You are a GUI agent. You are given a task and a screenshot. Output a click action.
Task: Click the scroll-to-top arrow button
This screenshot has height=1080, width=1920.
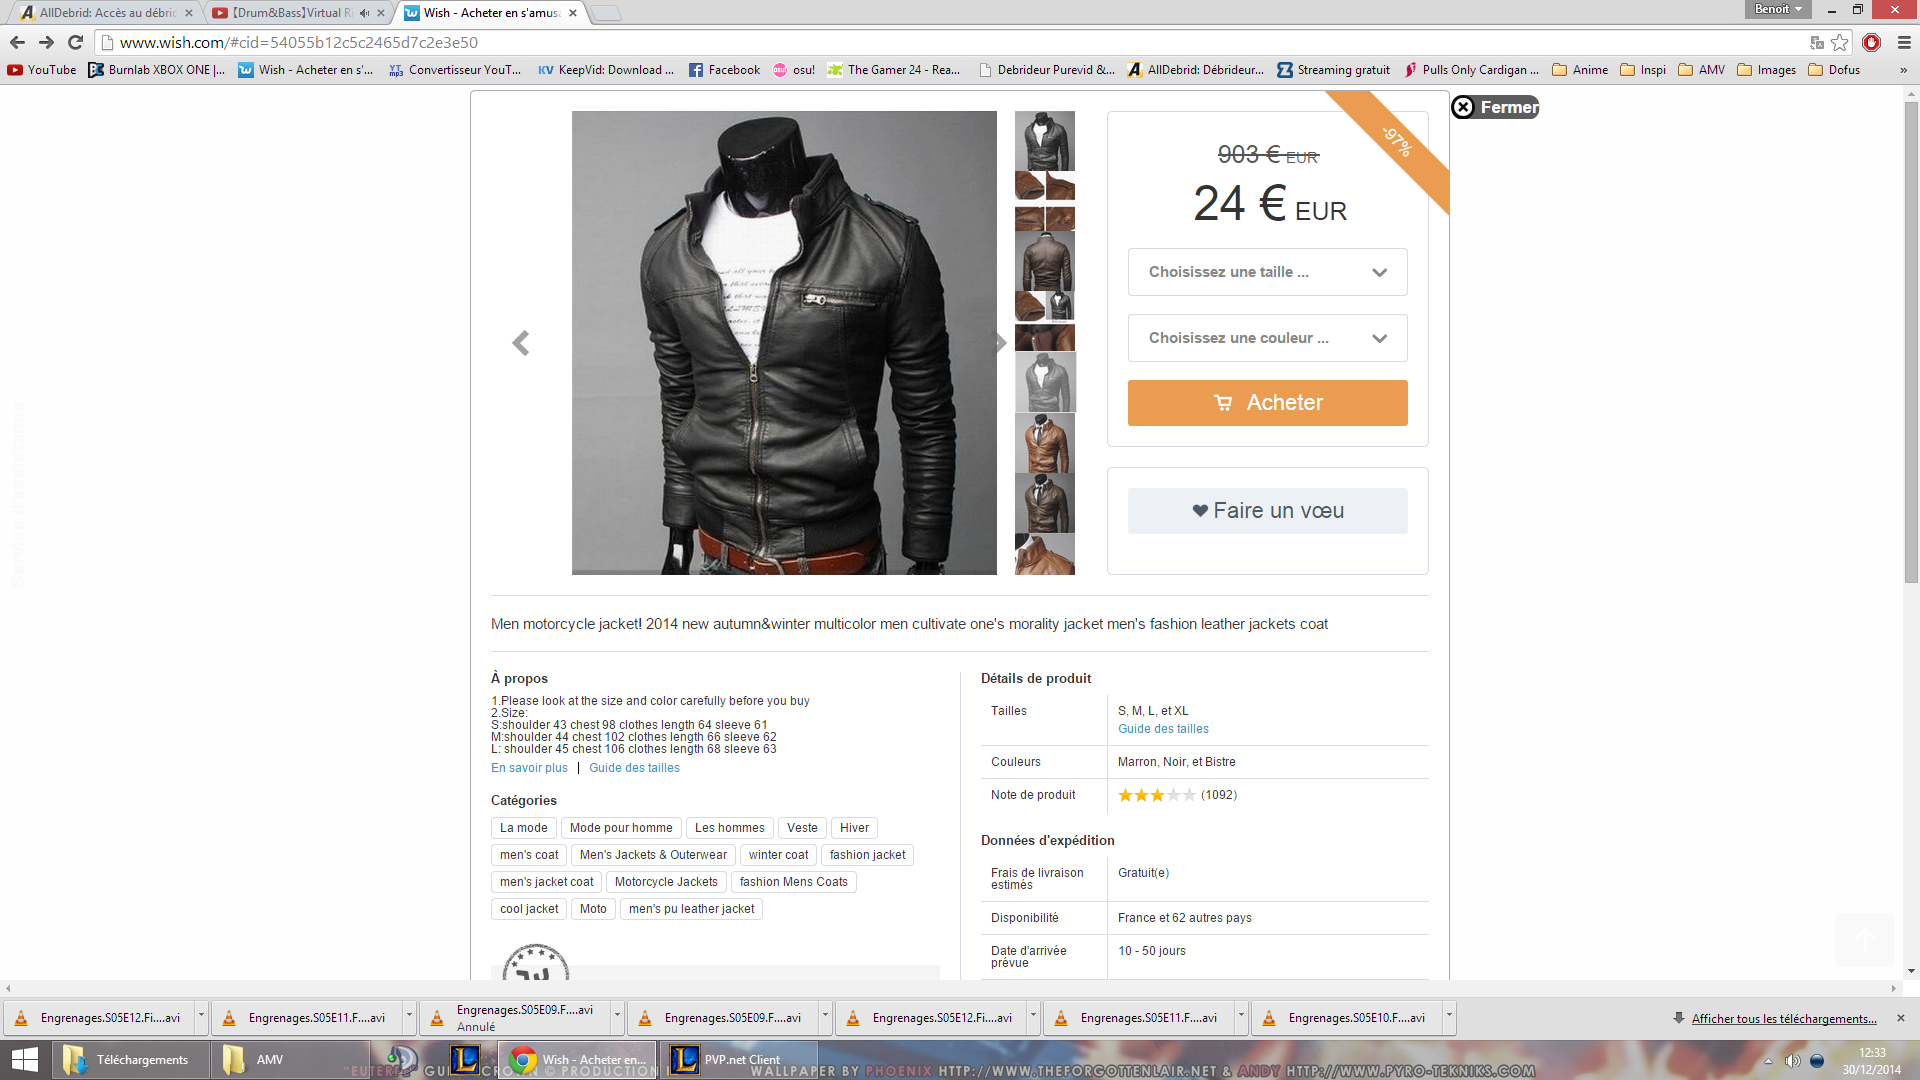(x=1864, y=940)
